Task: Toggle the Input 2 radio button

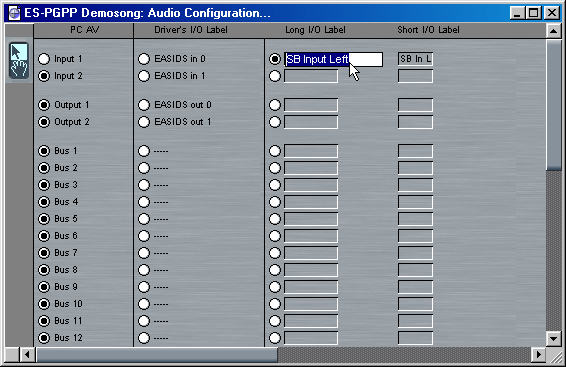Action: coord(44,76)
